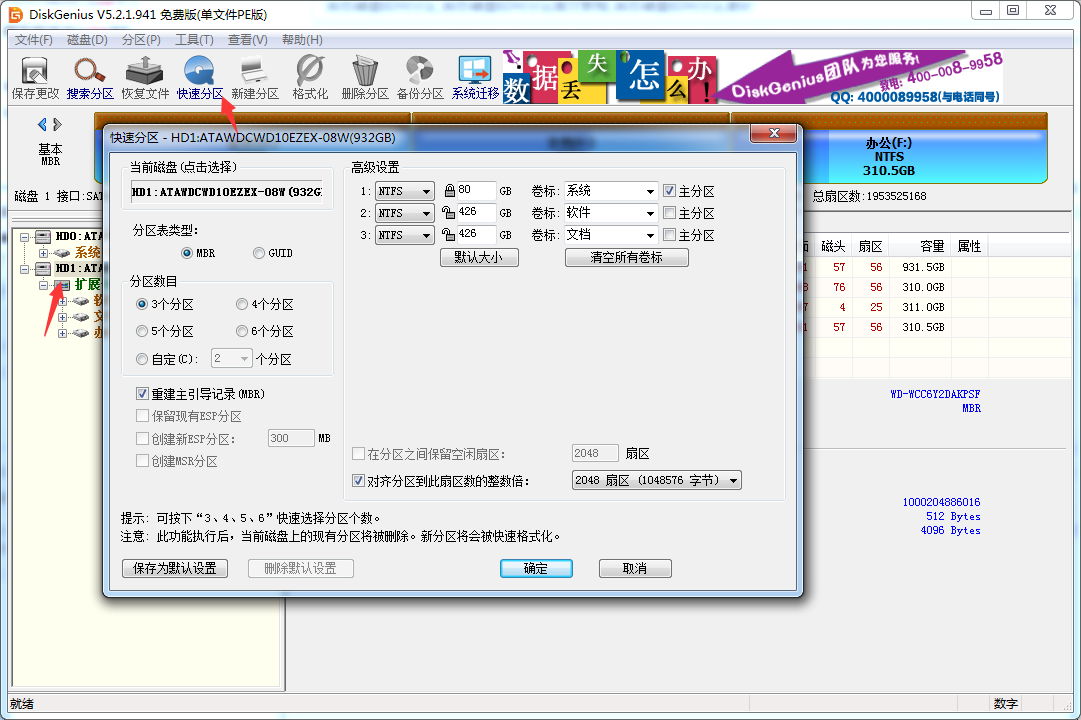This screenshot has height=720, width=1081.
Task: Open the 新建分区 (New Partition) tool
Action: [x=253, y=77]
